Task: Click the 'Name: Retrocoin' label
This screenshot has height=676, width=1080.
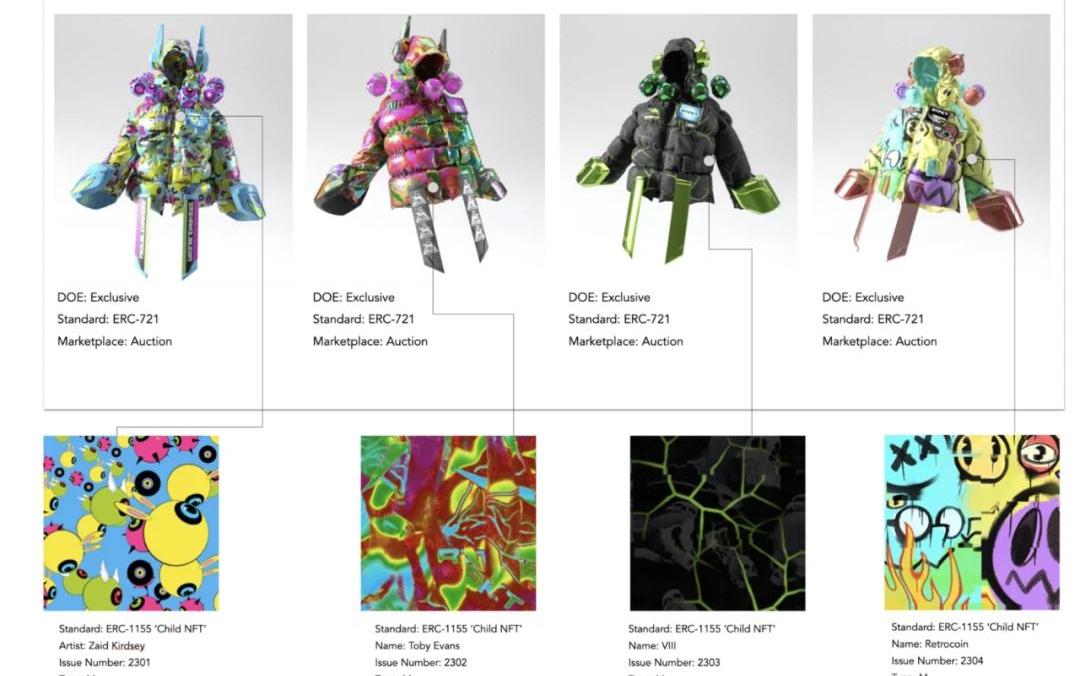Action: pos(929,644)
